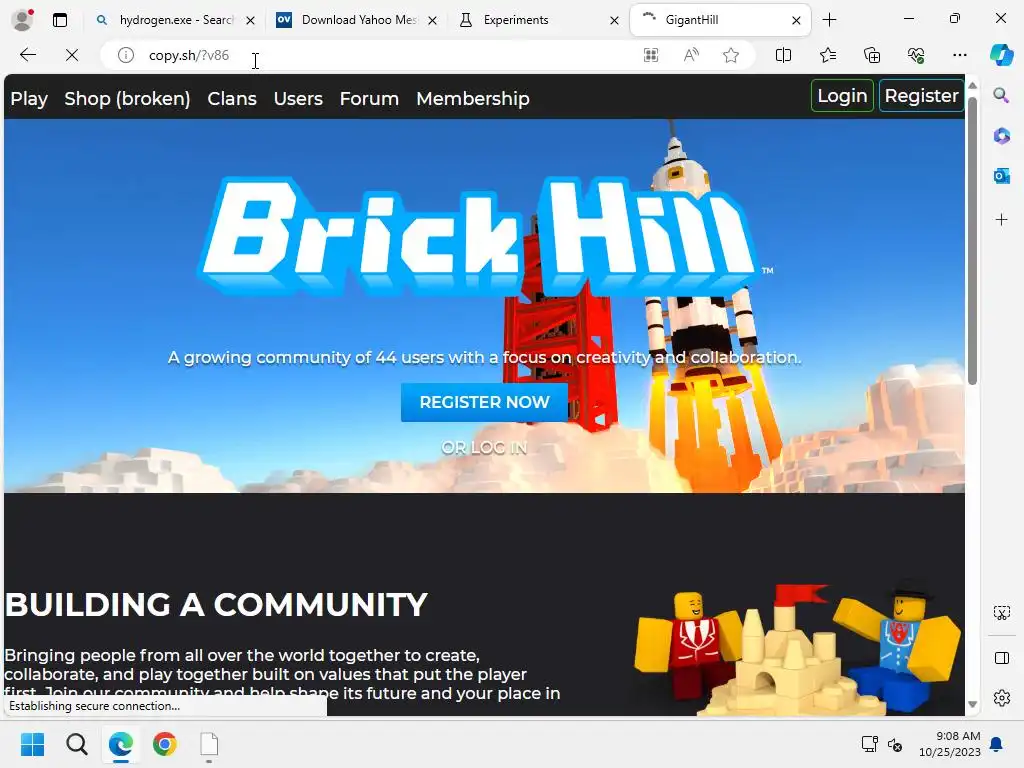
Task: Open Shop (broken) page
Action: click(127, 99)
